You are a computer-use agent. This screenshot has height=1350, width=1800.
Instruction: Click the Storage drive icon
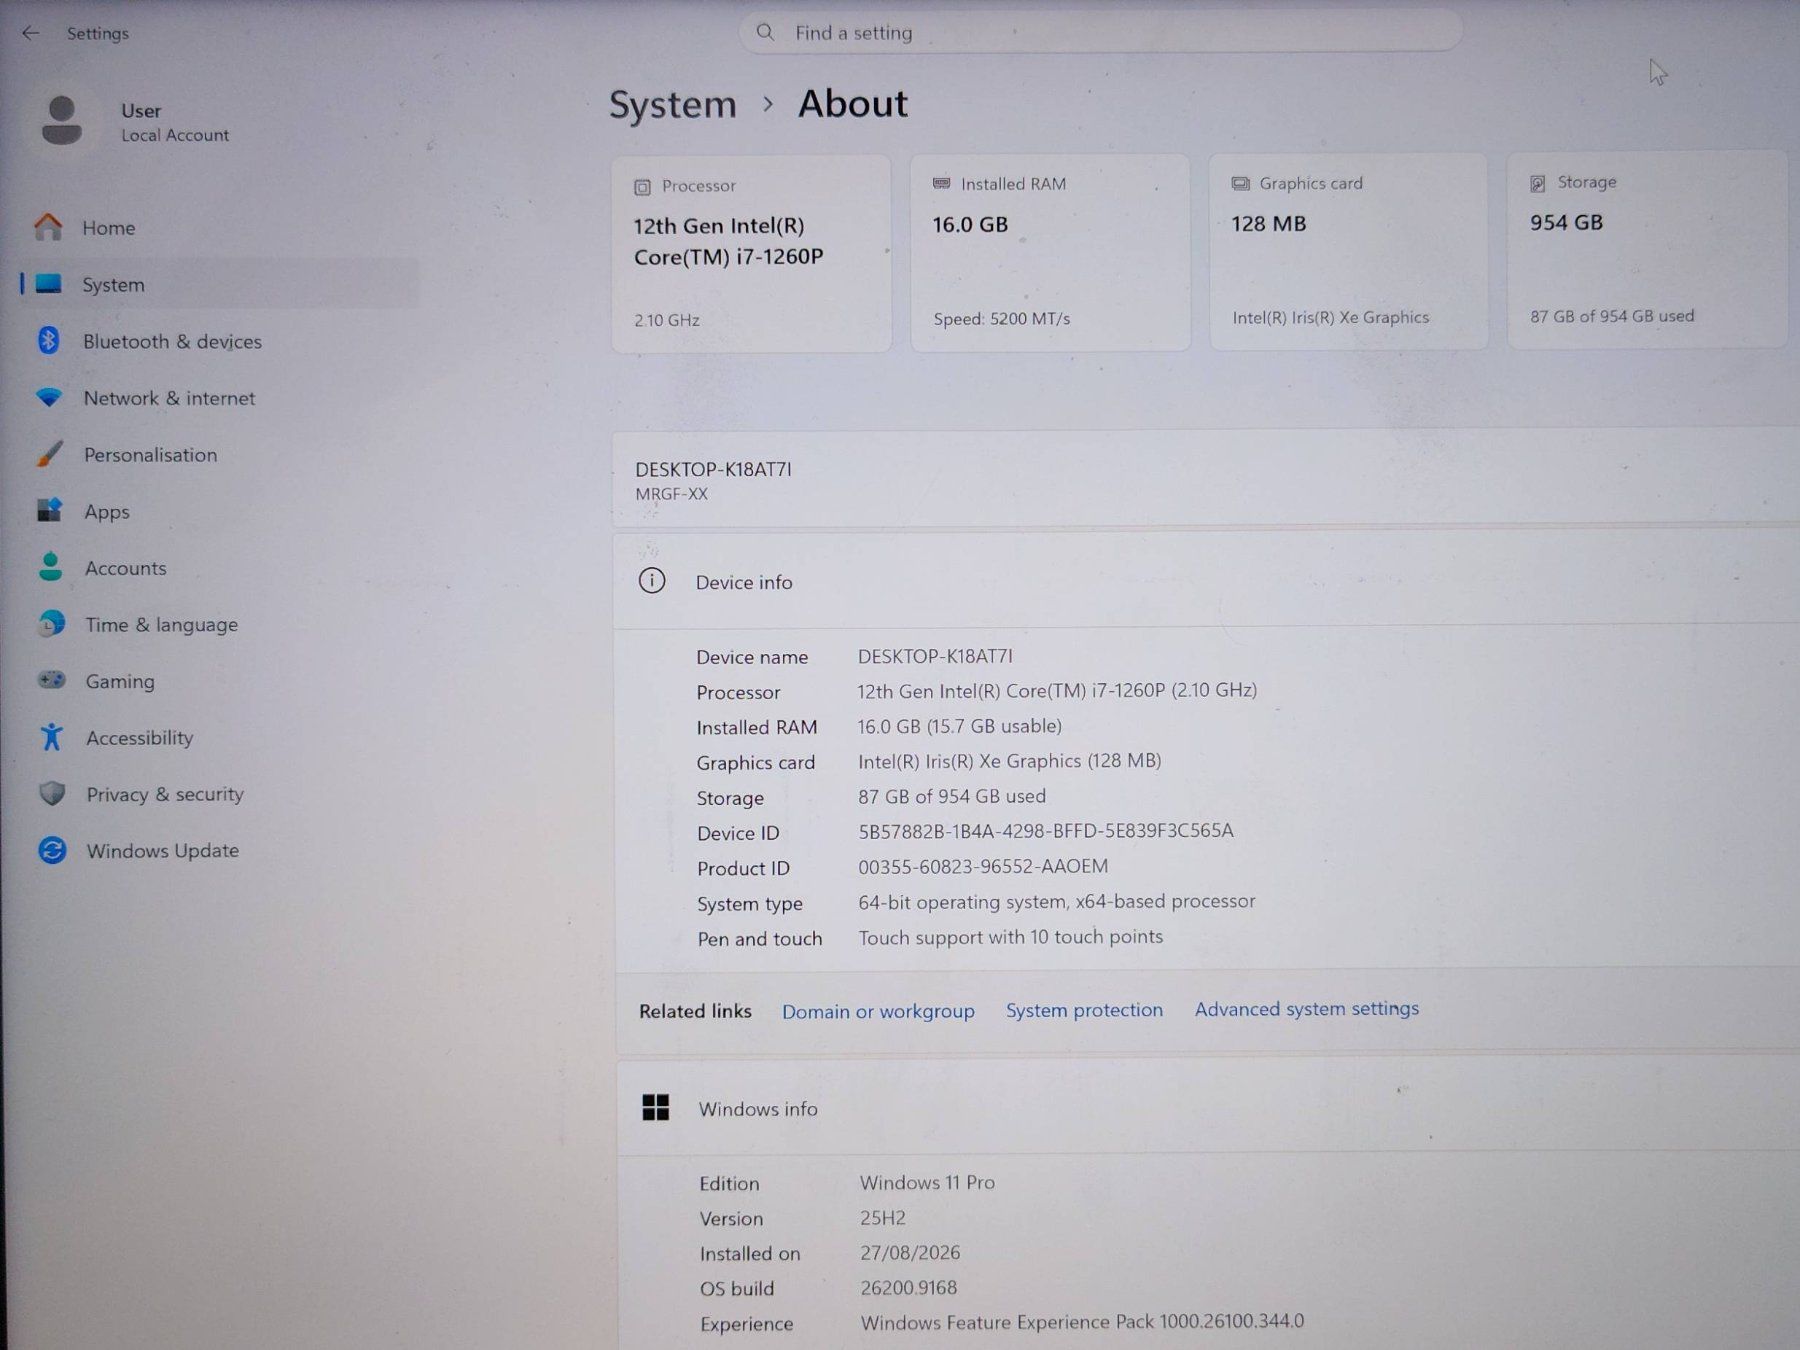tap(1538, 183)
